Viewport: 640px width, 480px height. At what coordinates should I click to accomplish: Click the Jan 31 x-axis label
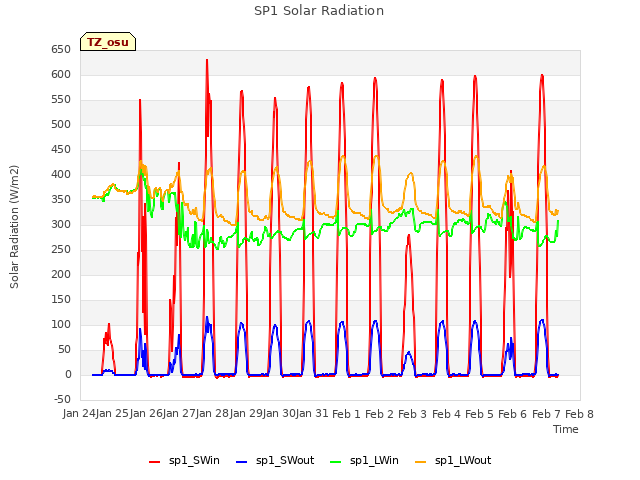click(x=312, y=414)
